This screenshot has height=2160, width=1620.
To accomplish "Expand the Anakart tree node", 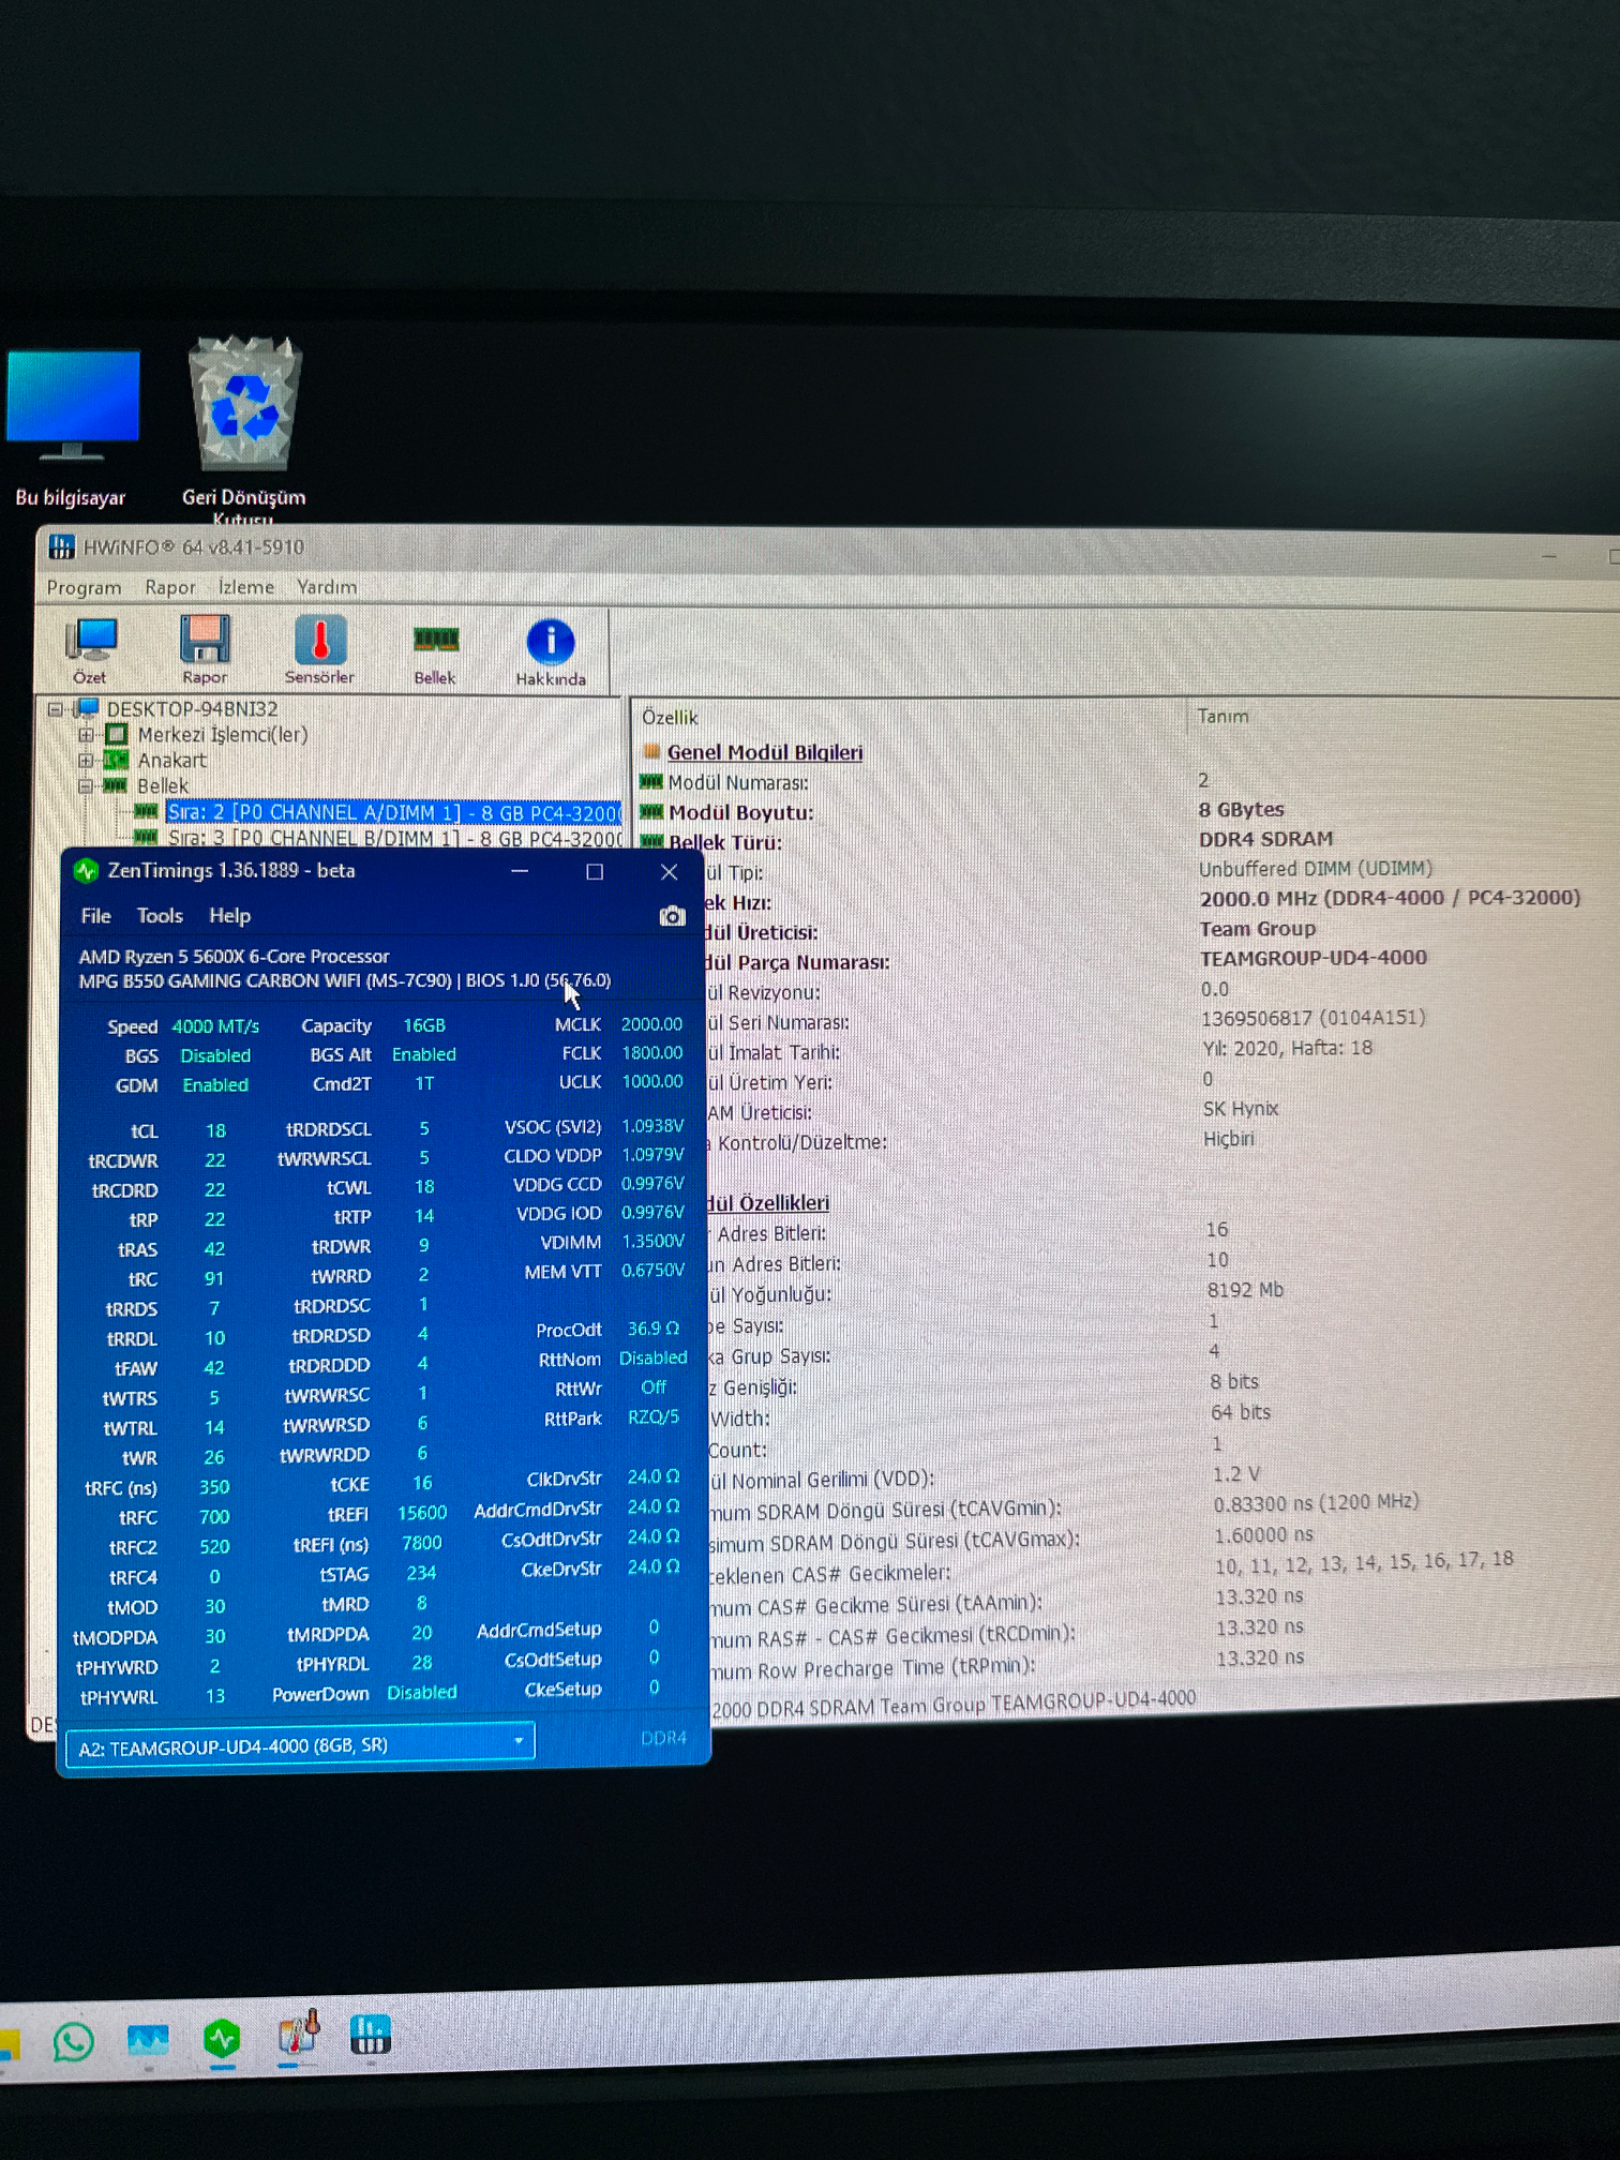I will pos(85,761).
